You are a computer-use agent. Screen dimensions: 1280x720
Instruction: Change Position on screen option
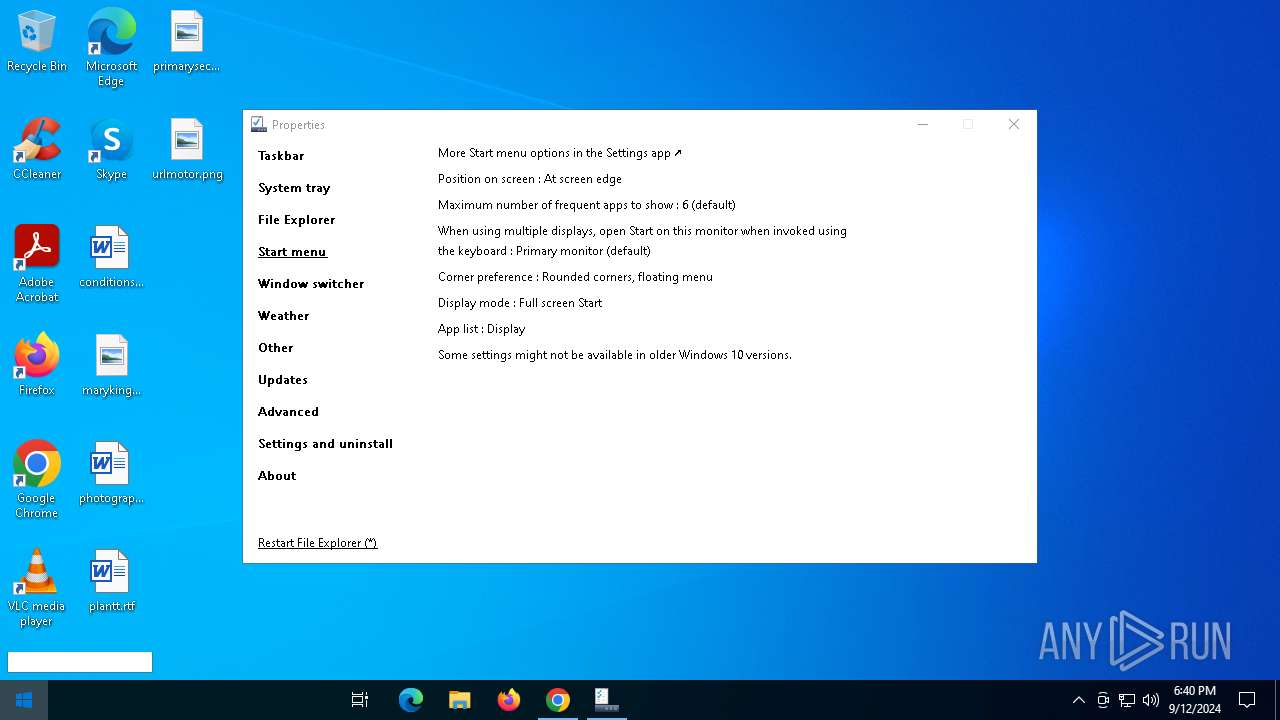pos(530,179)
